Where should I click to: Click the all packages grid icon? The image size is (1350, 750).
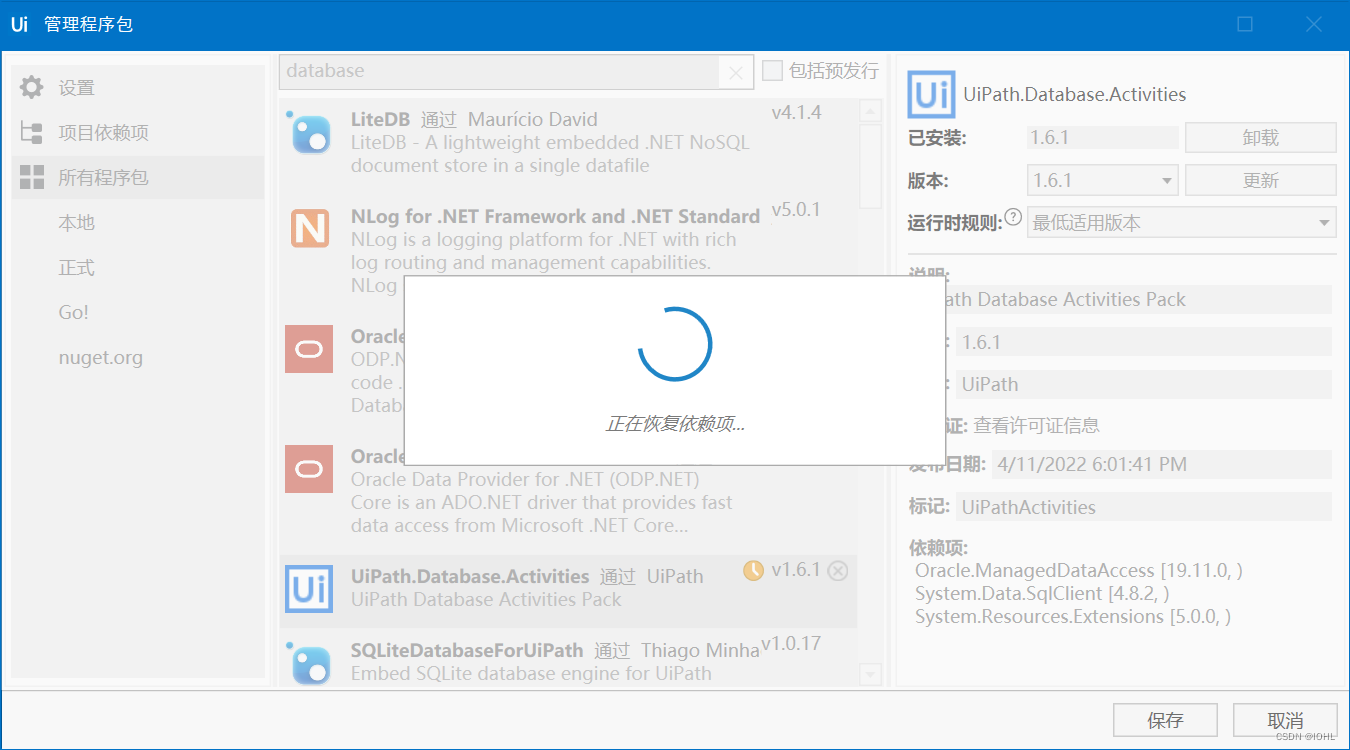click(32, 177)
